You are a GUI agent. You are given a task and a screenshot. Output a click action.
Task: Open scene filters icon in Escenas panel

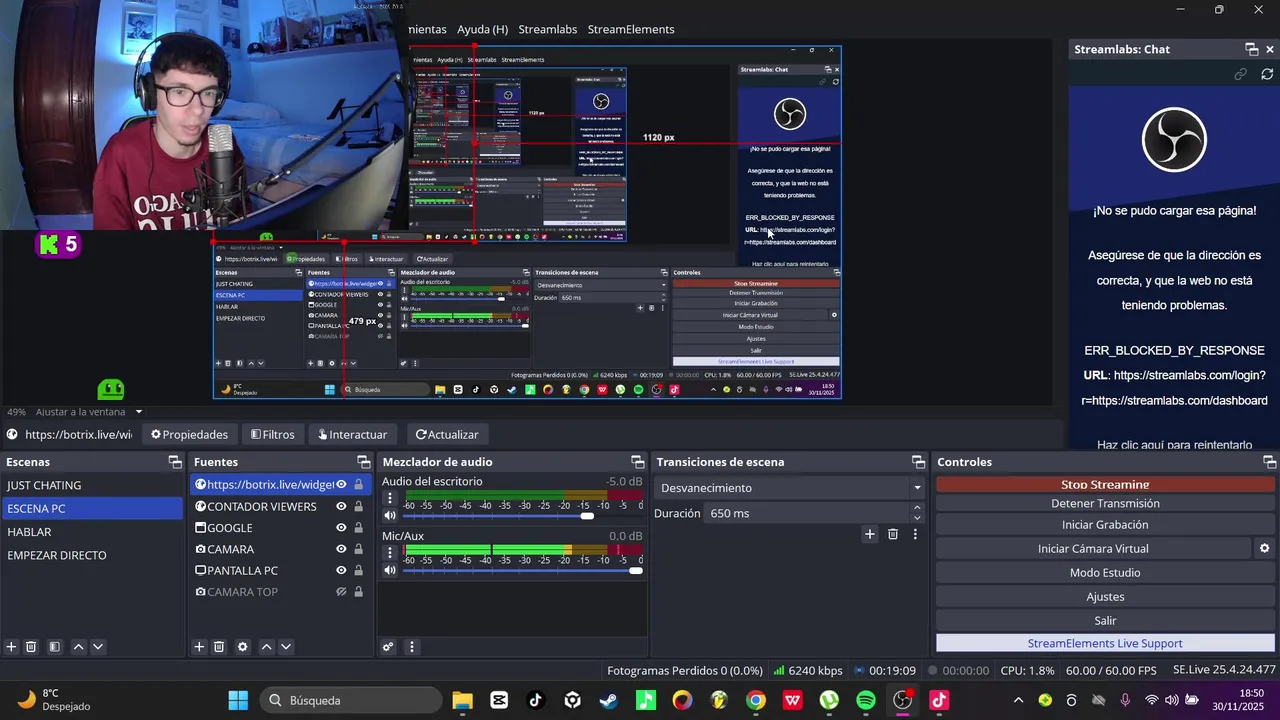(55, 647)
